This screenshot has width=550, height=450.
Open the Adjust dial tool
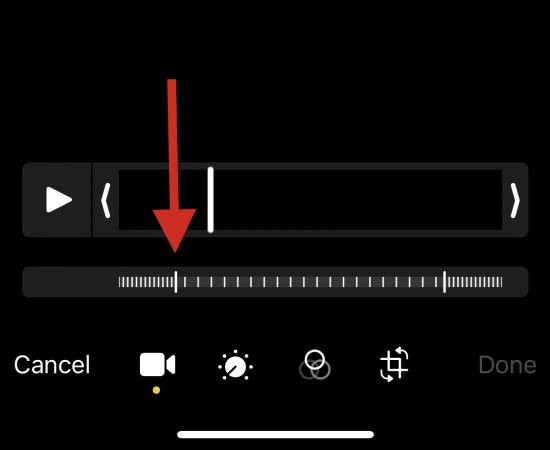tap(235, 365)
